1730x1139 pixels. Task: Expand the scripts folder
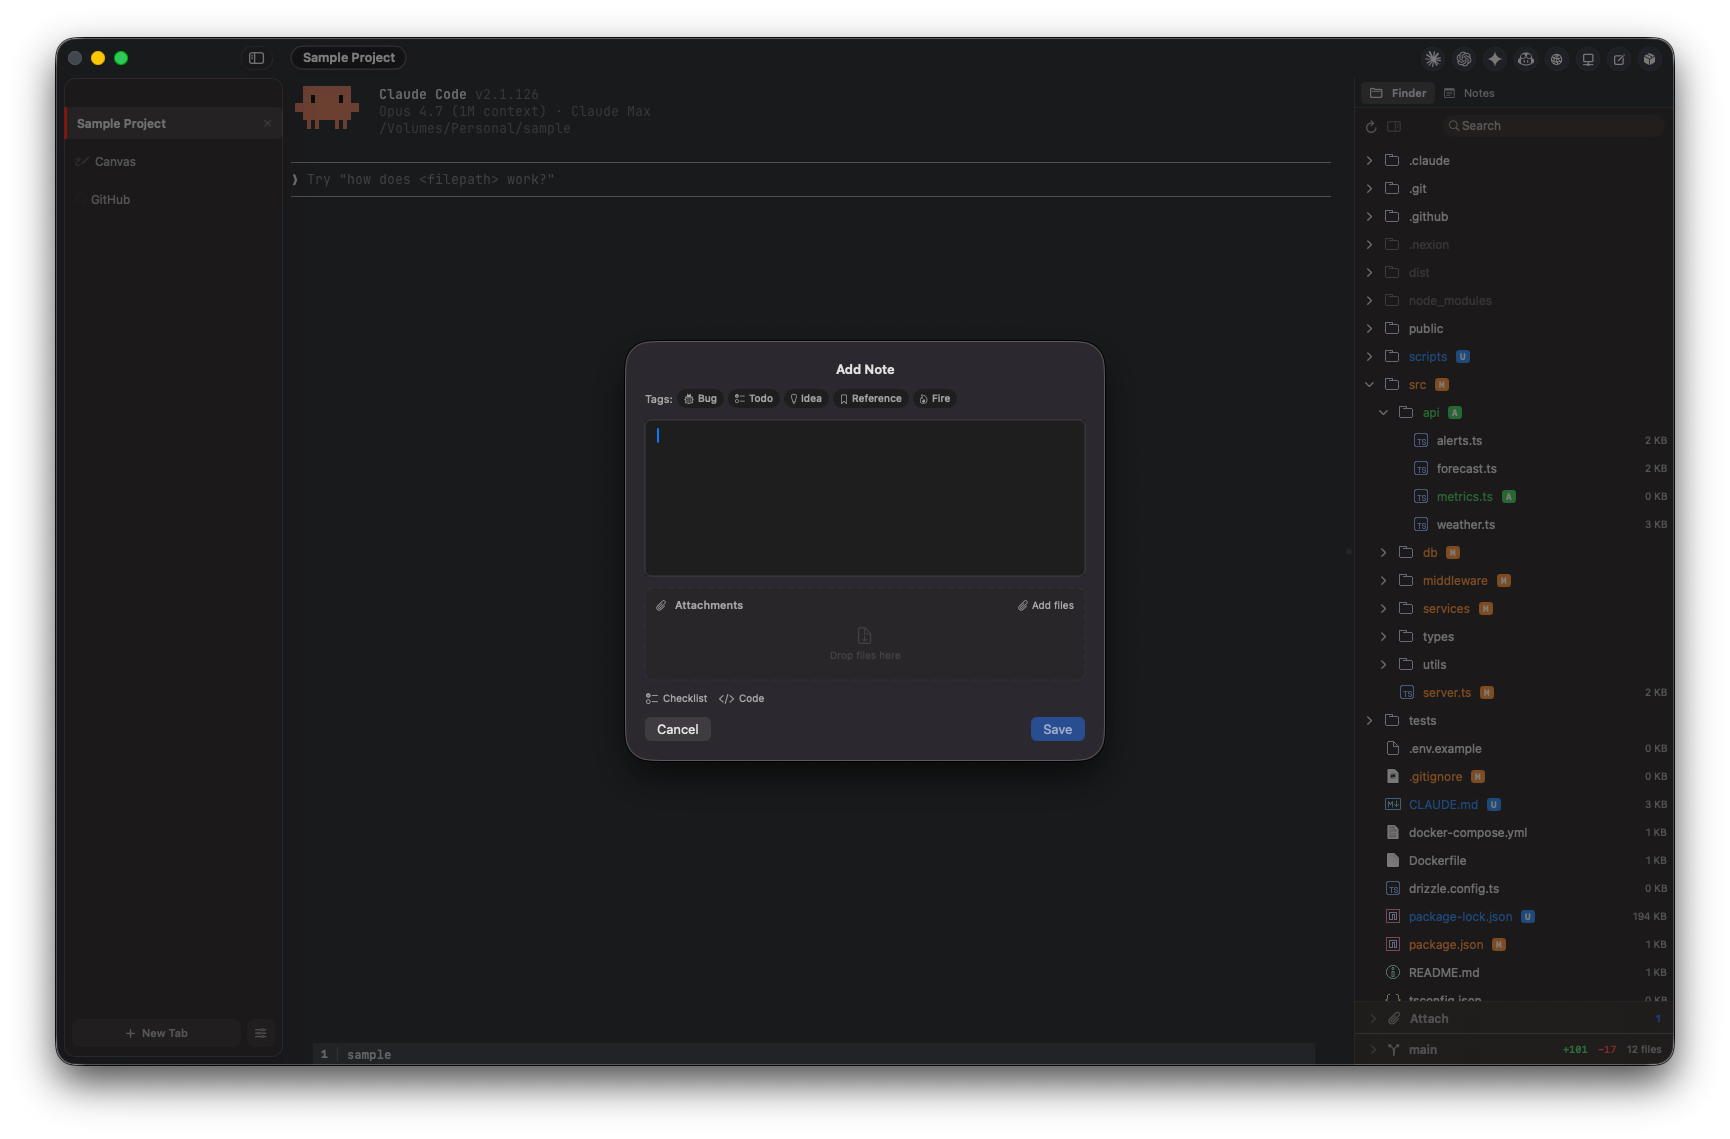pyautogui.click(x=1369, y=356)
